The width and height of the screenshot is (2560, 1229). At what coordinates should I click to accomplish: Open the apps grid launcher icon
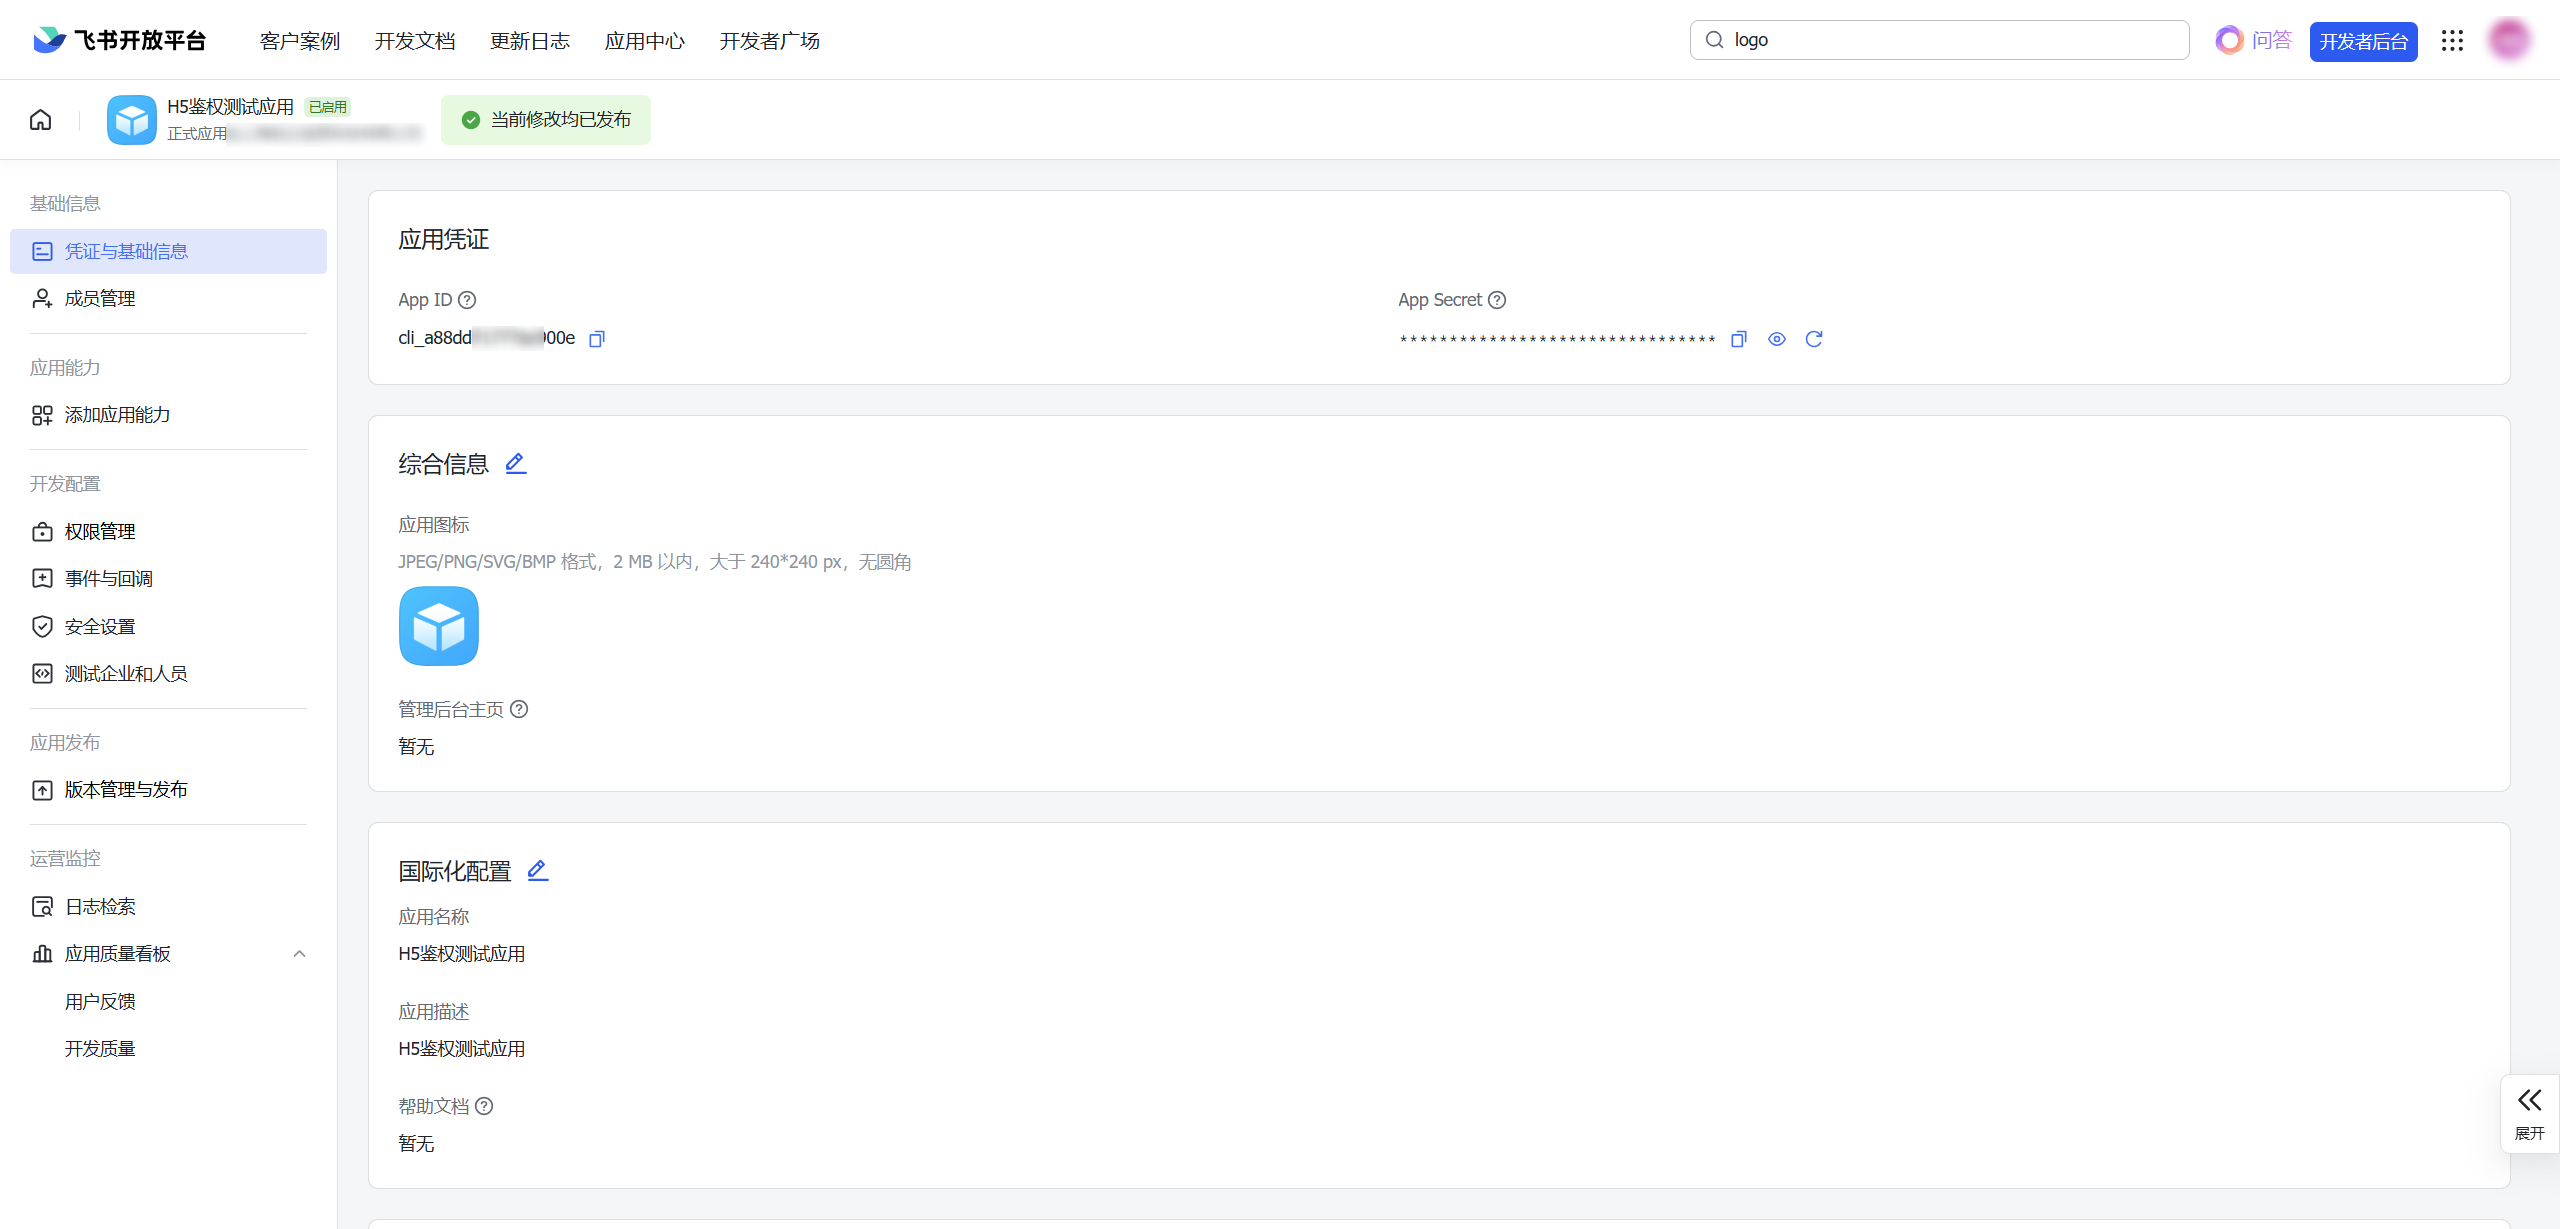tap(2452, 40)
